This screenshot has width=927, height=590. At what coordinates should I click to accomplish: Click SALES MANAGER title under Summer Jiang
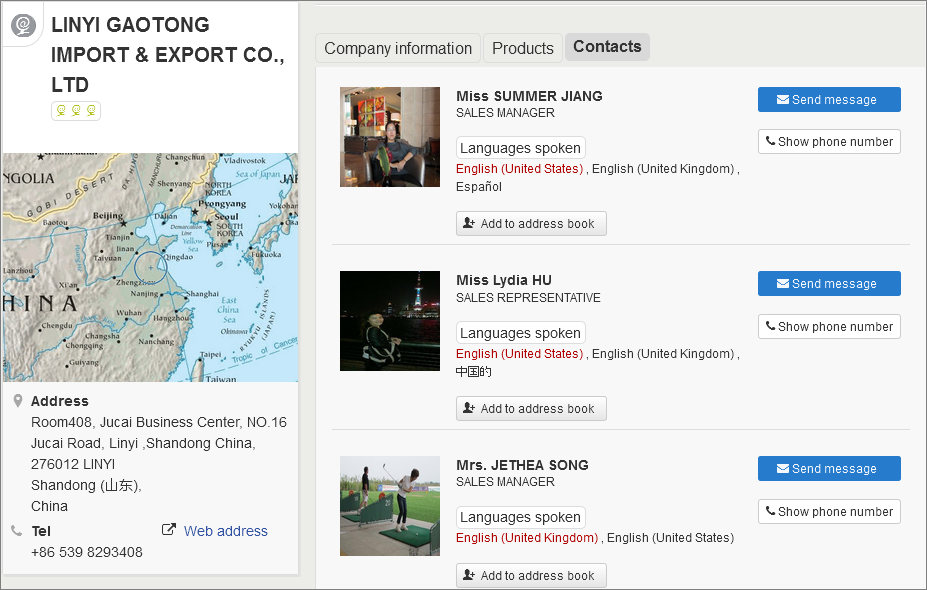(505, 113)
